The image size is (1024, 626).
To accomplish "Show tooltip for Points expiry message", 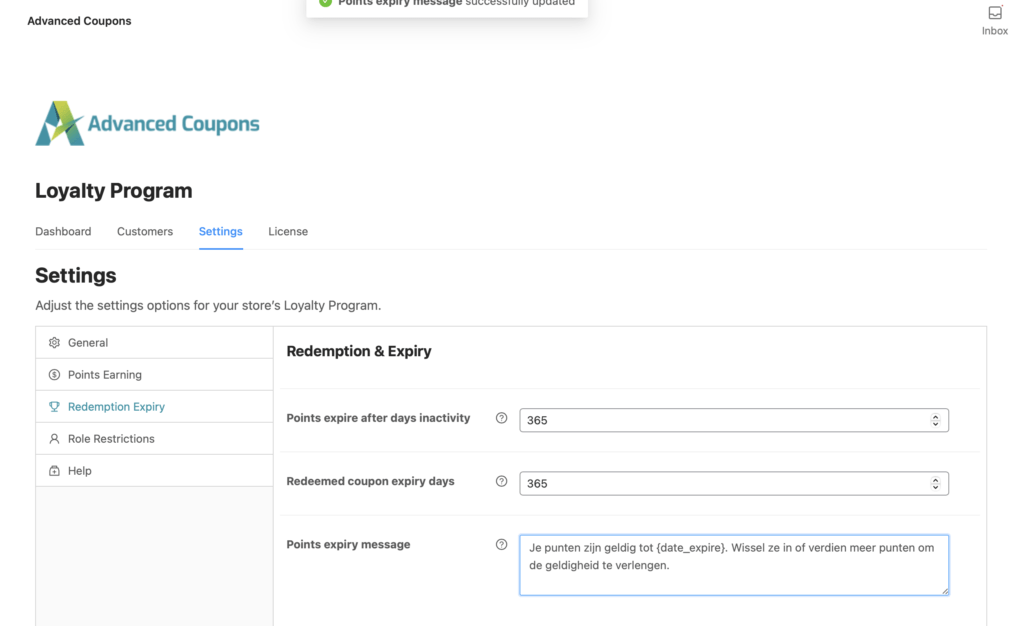I will [502, 544].
